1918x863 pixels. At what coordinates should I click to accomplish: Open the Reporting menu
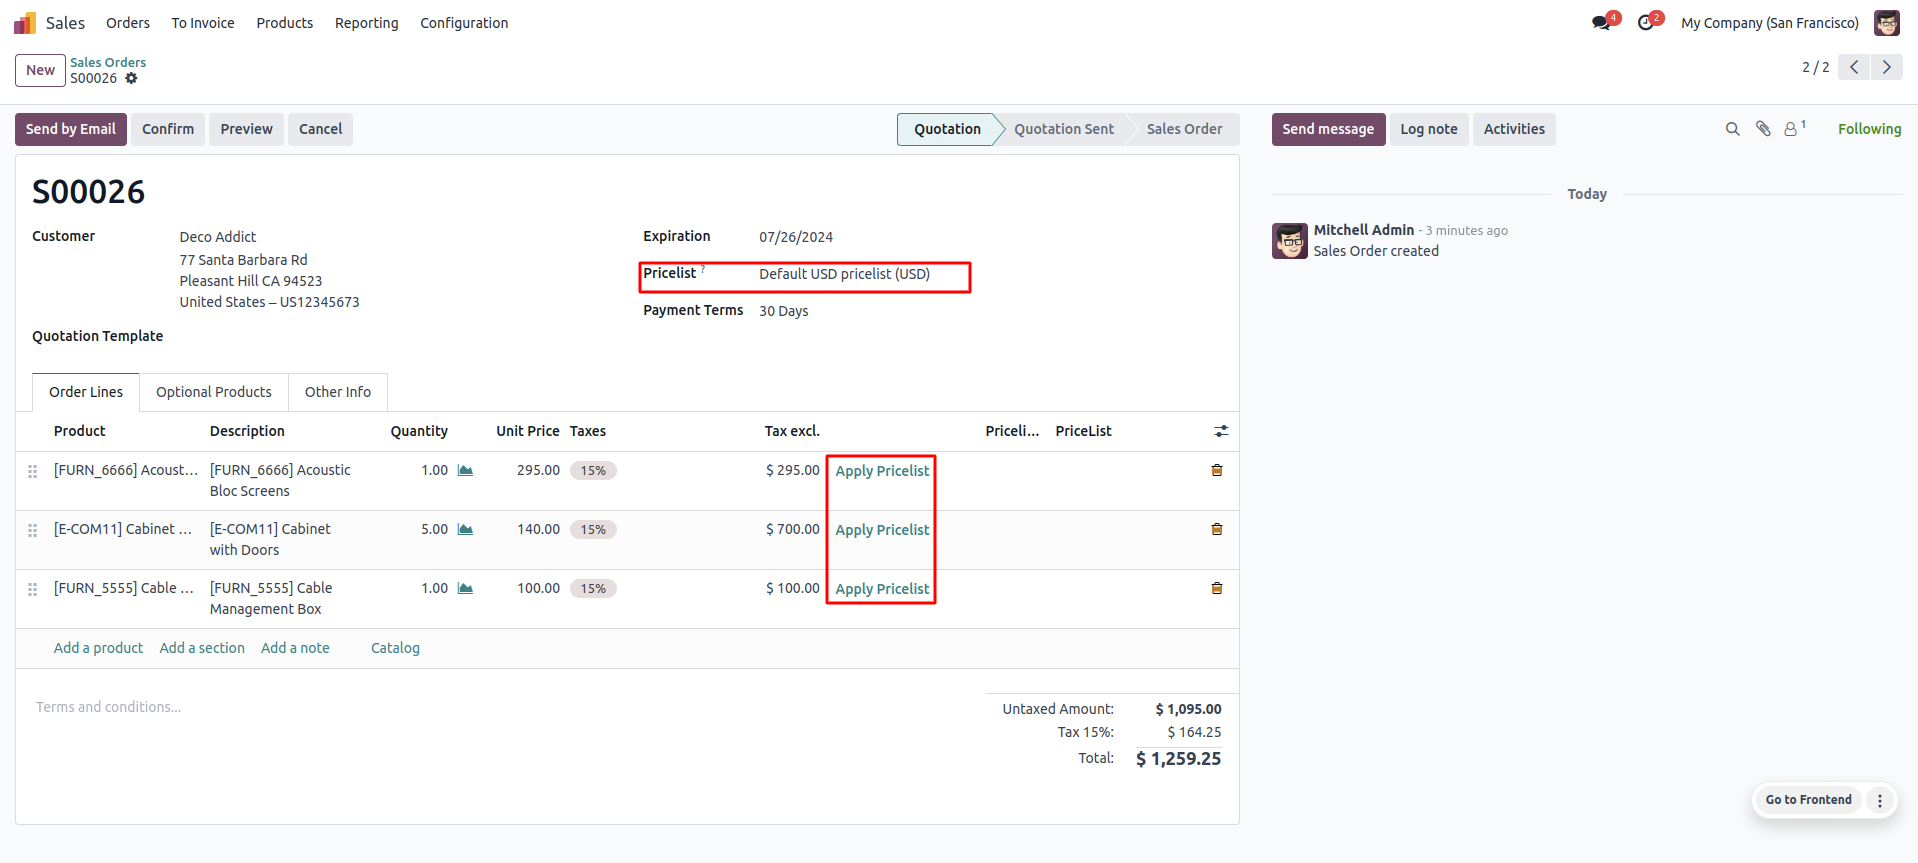(x=366, y=23)
